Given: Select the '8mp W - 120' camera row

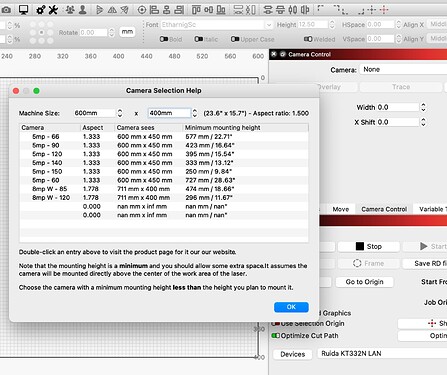Looking at the screenshot, I should (x=164, y=197).
